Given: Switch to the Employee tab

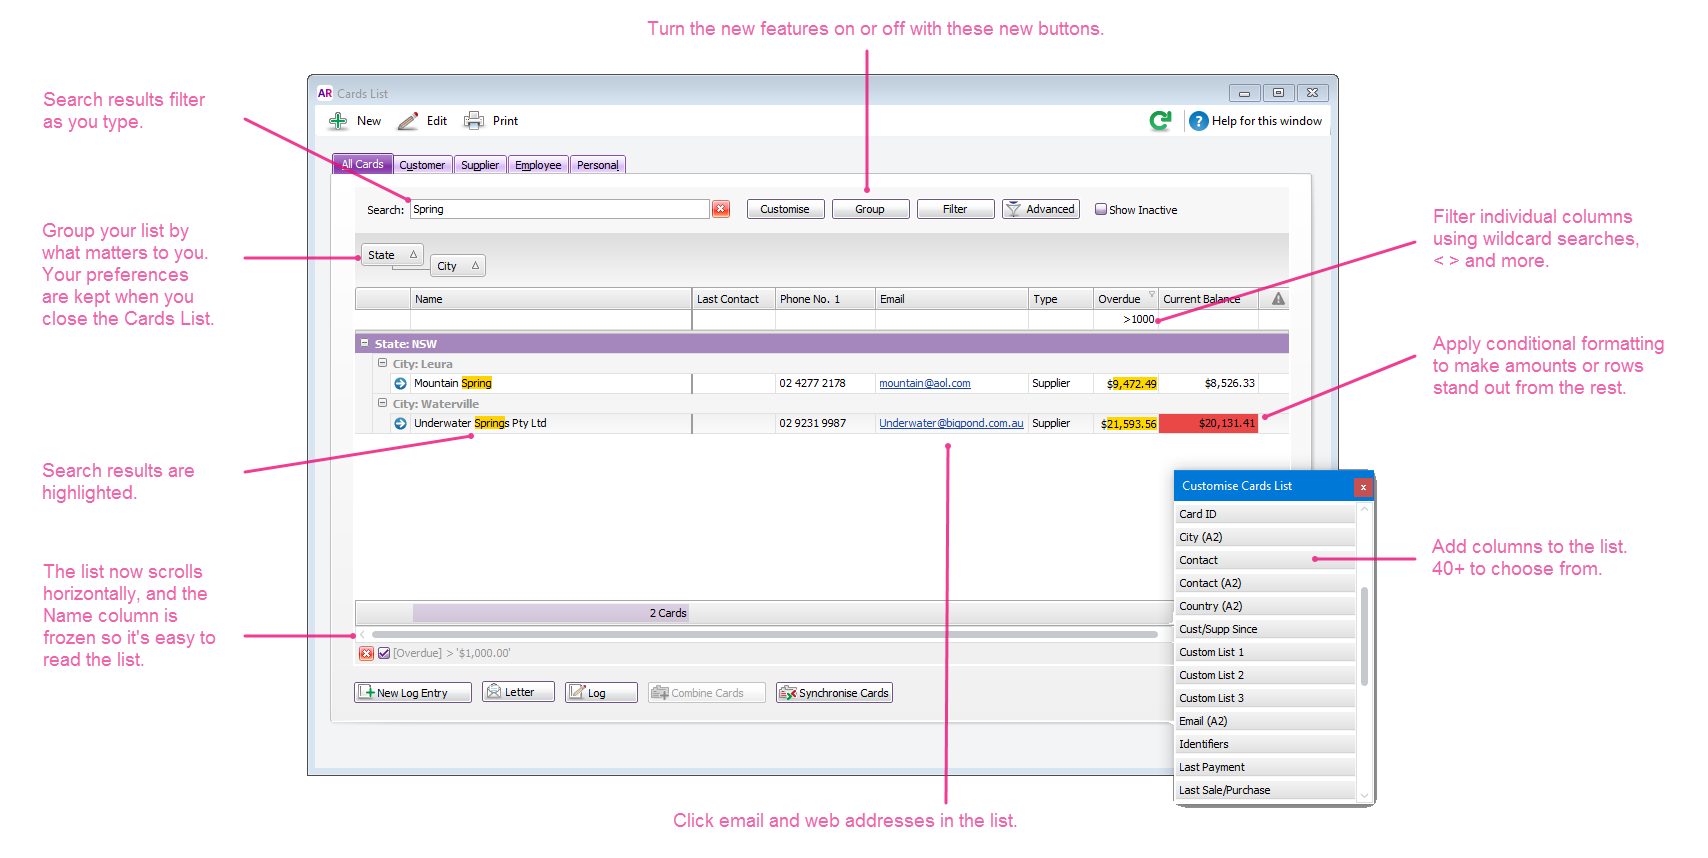Looking at the screenshot, I should tap(538, 165).
